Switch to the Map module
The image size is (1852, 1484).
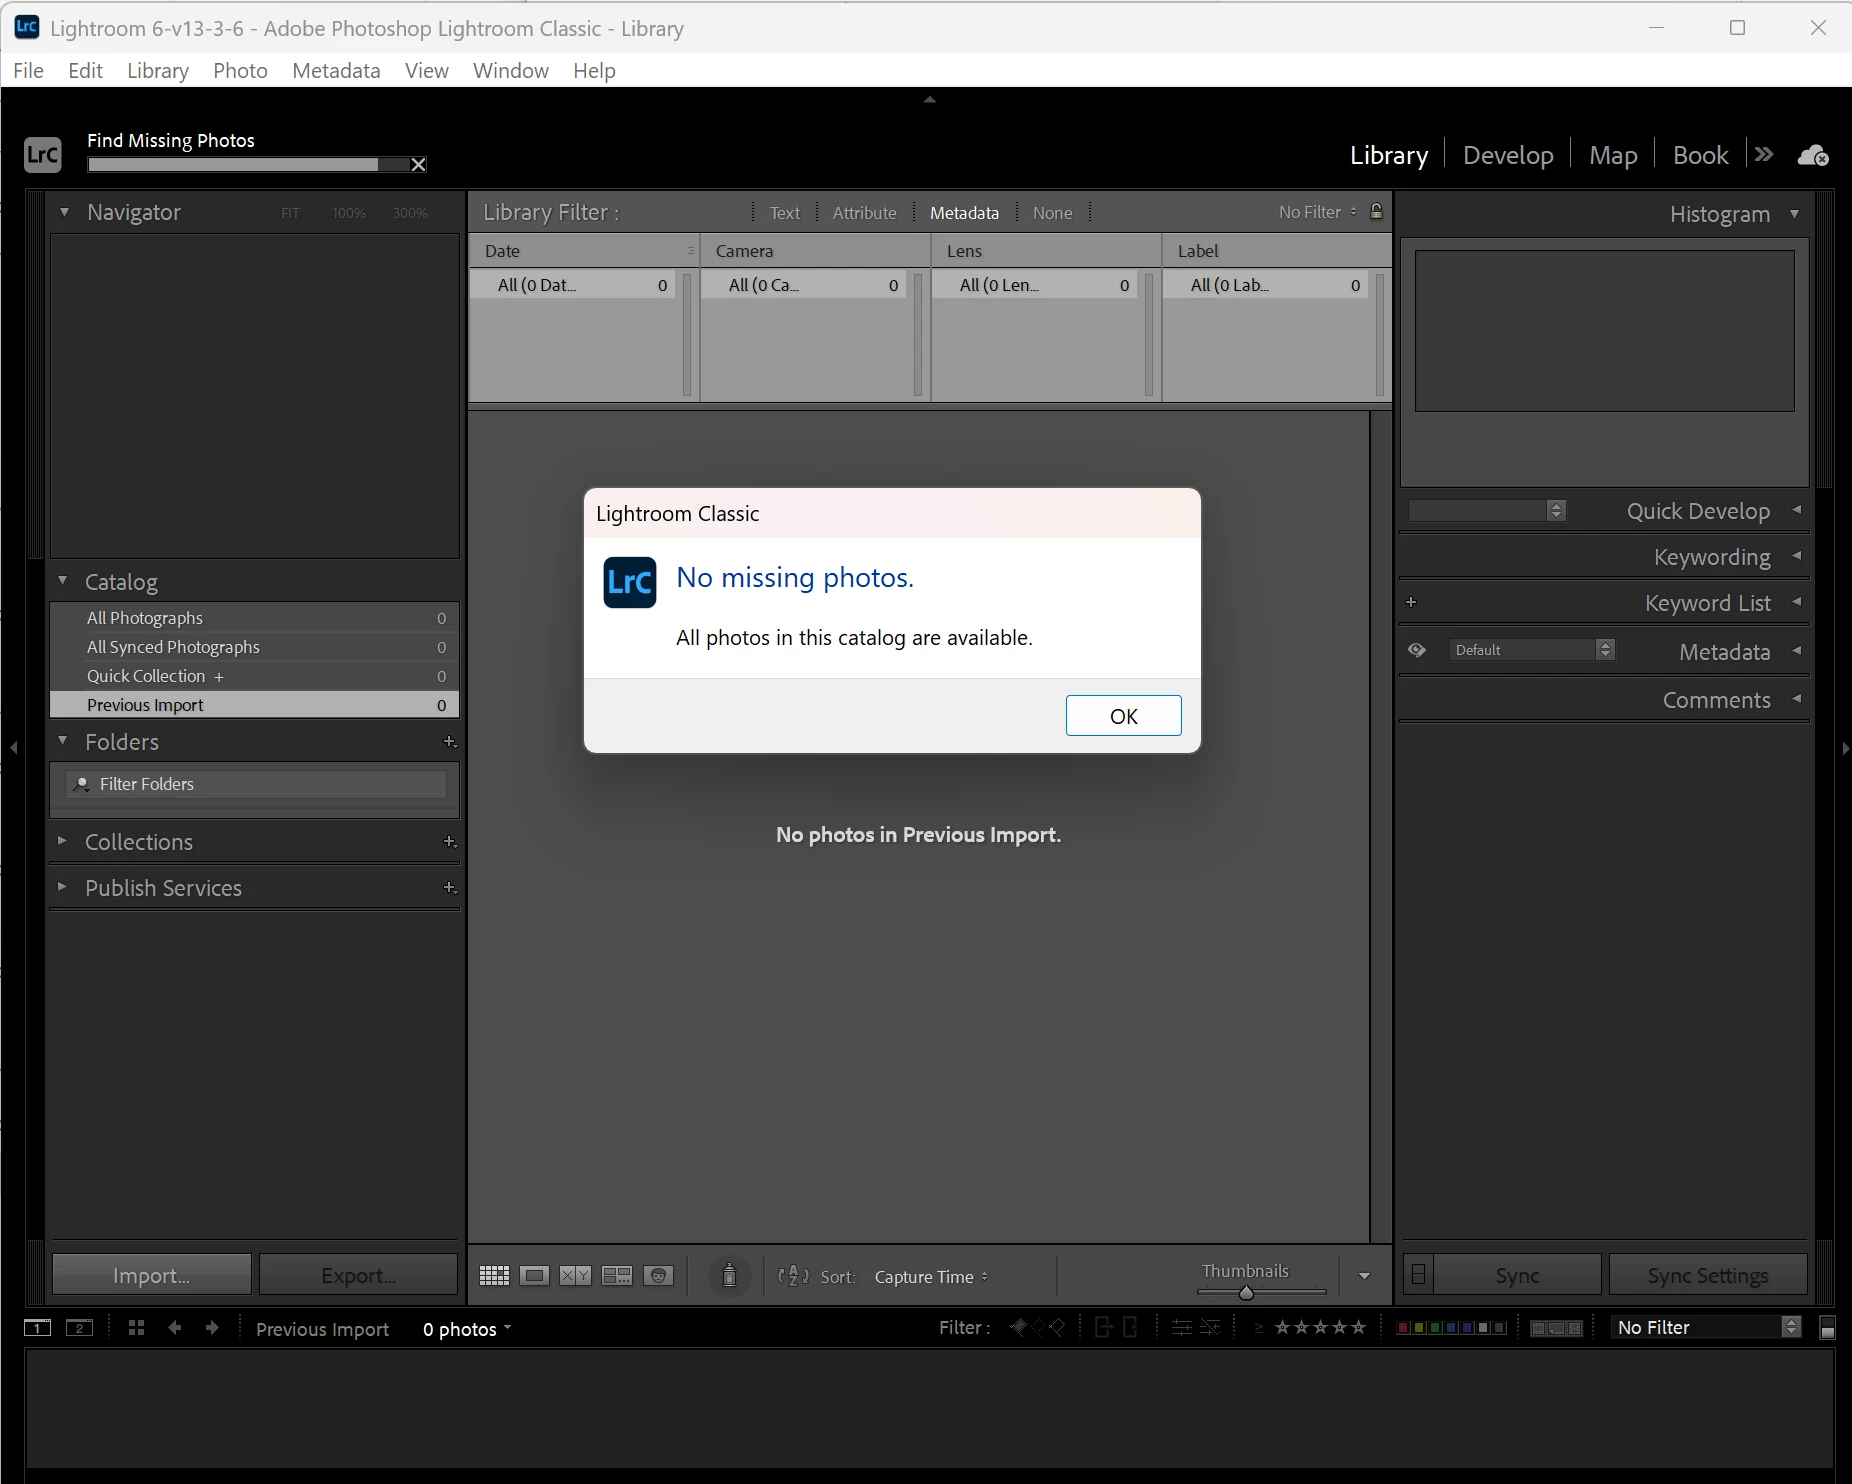[1613, 155]
